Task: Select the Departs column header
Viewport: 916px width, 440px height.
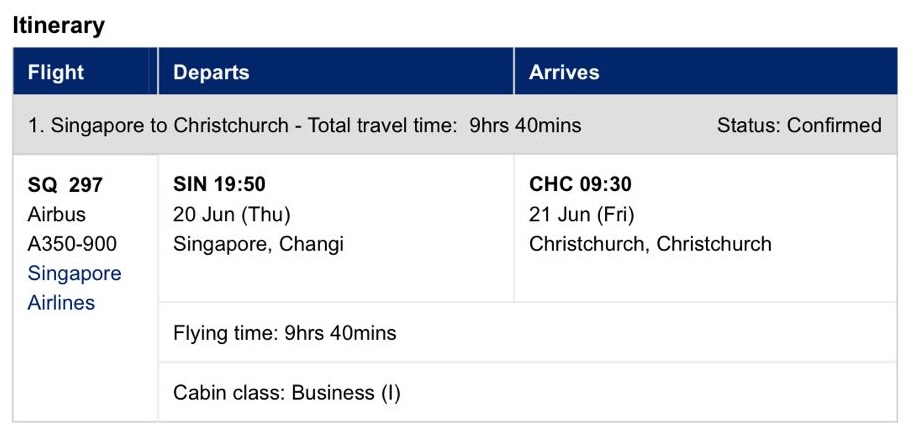Action: coord(211,72)
